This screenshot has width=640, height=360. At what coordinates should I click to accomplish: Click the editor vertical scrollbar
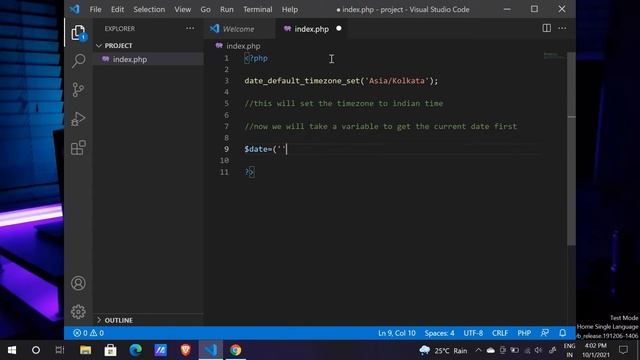click(x=571, y=149)
